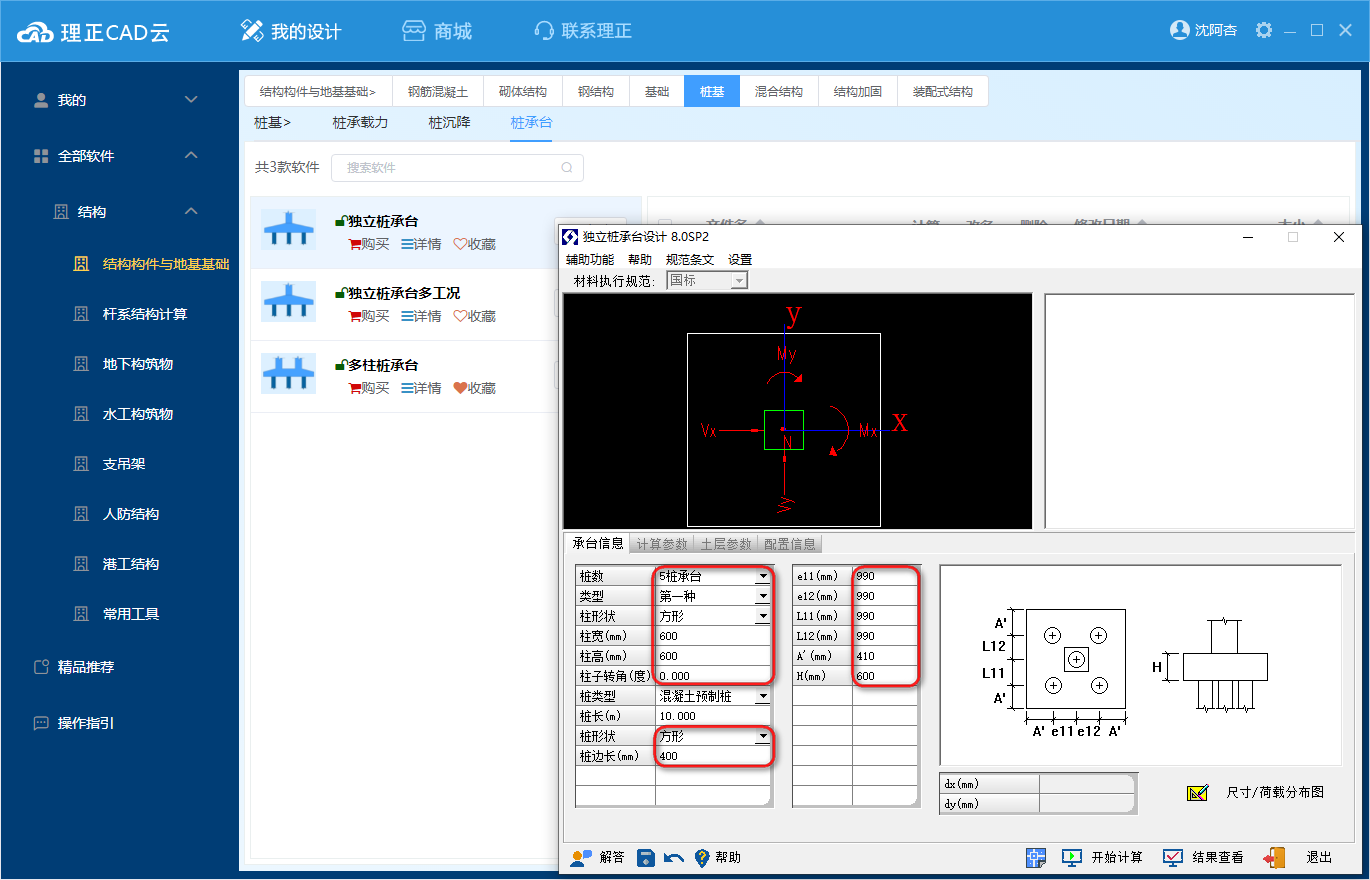This screenshot has width=1370, height=880.
Task: Click the 退出 button label
Action: pos(1319,858)
